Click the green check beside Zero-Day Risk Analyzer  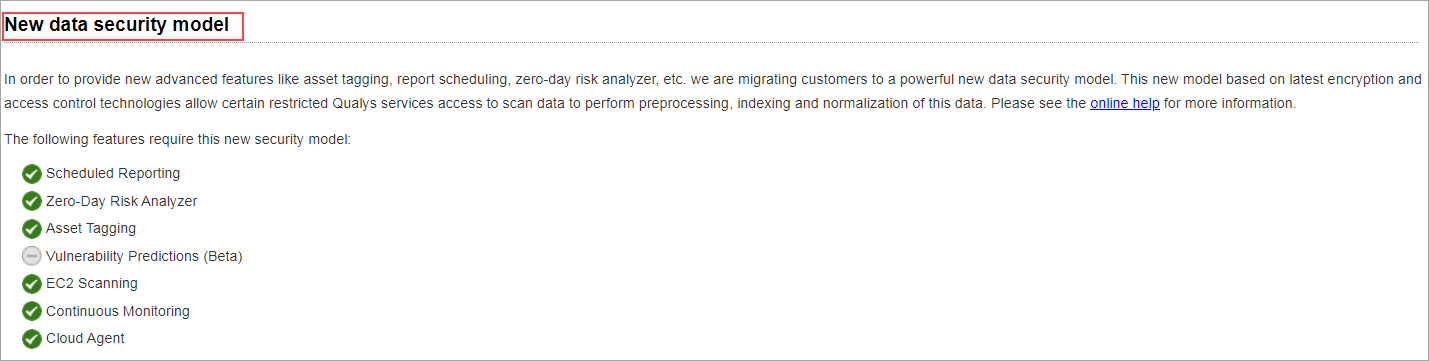coord(32,201)
